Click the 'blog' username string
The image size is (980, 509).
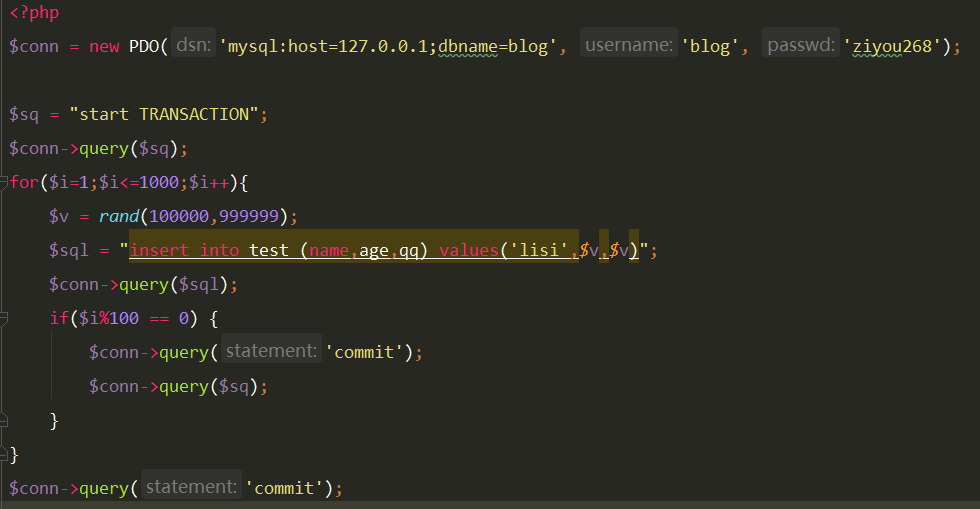click(710, 46)
